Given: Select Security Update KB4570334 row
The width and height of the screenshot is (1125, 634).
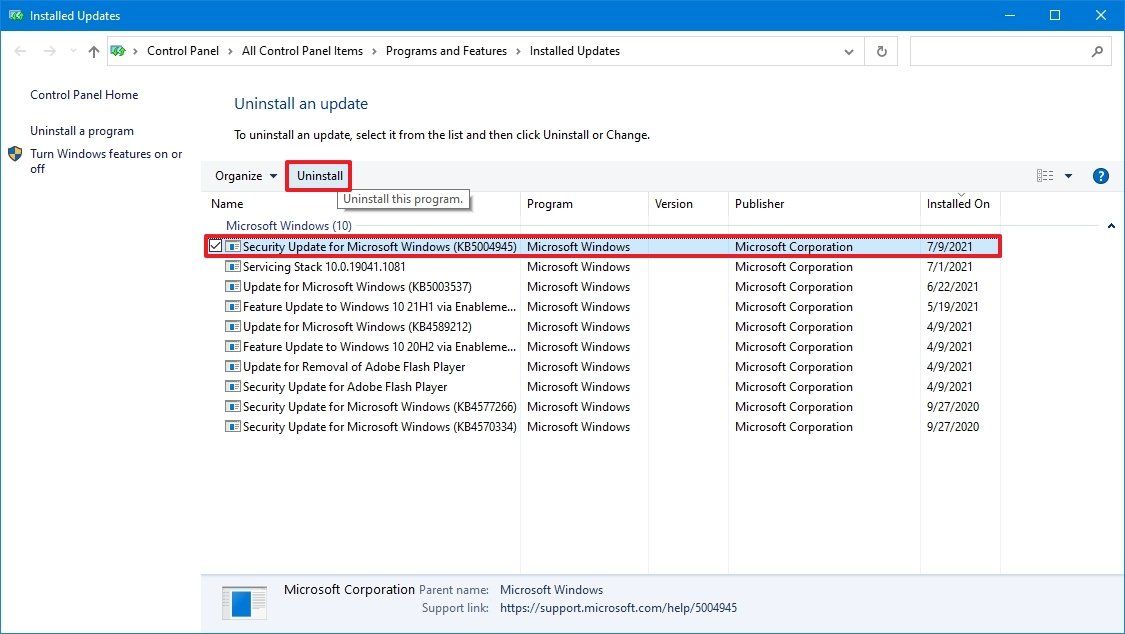Looking at the screenshot, I should pyautogui.click(x=602, y=427).
